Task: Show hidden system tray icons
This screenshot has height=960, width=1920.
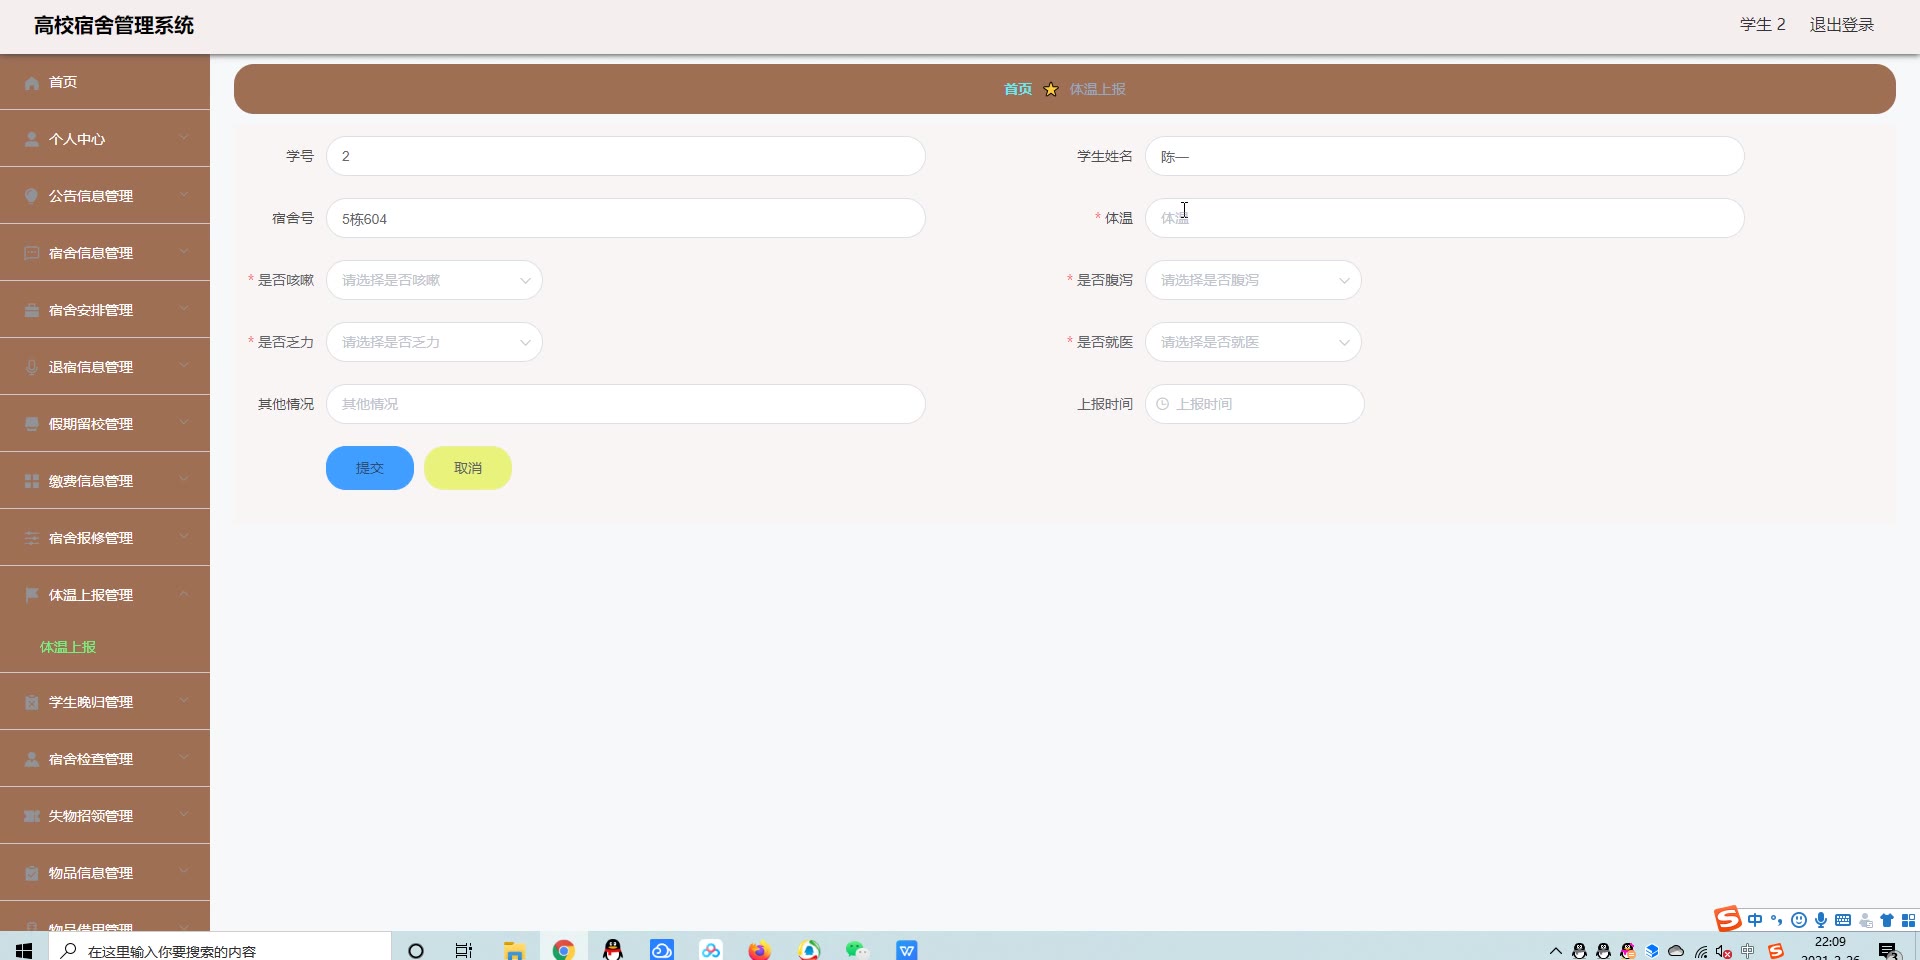Action: click(1555, 951)
